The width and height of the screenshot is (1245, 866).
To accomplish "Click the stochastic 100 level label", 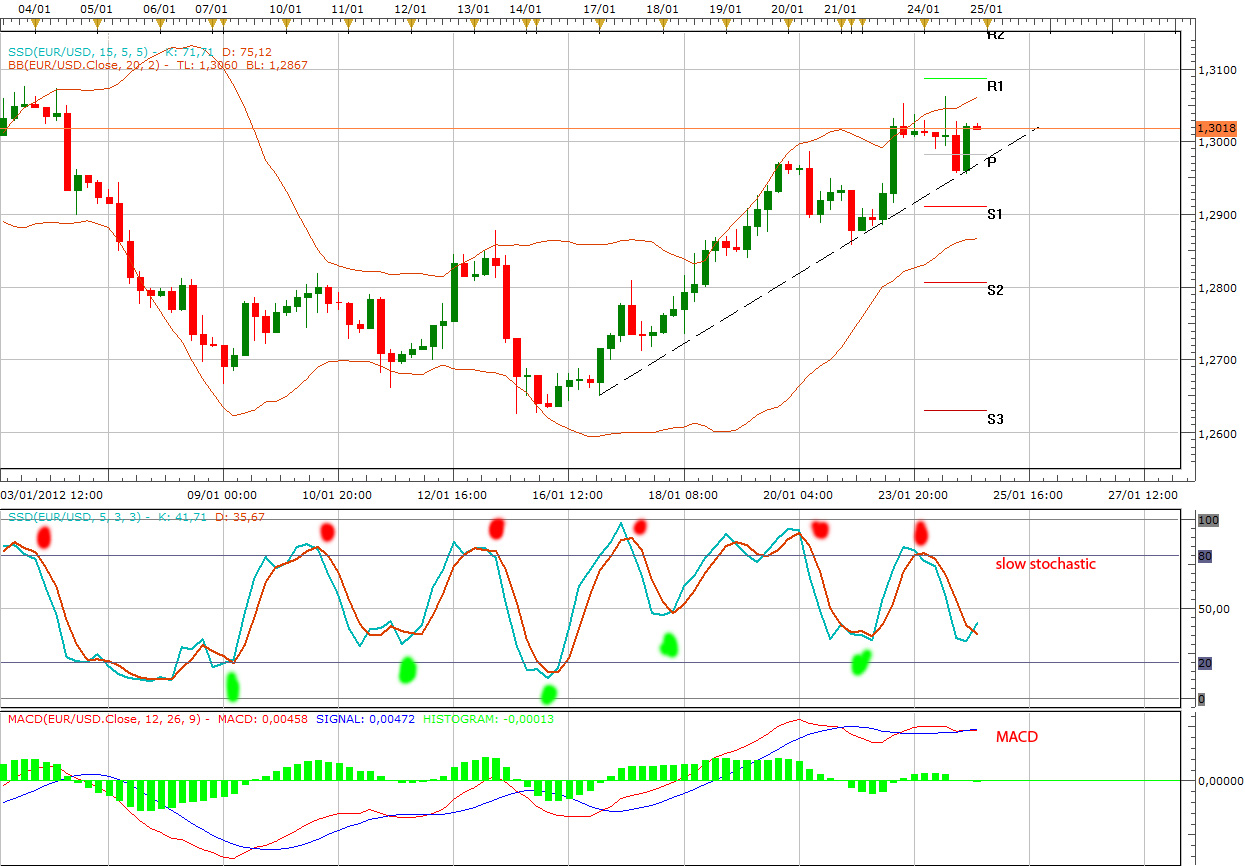I will (1207, 520).
